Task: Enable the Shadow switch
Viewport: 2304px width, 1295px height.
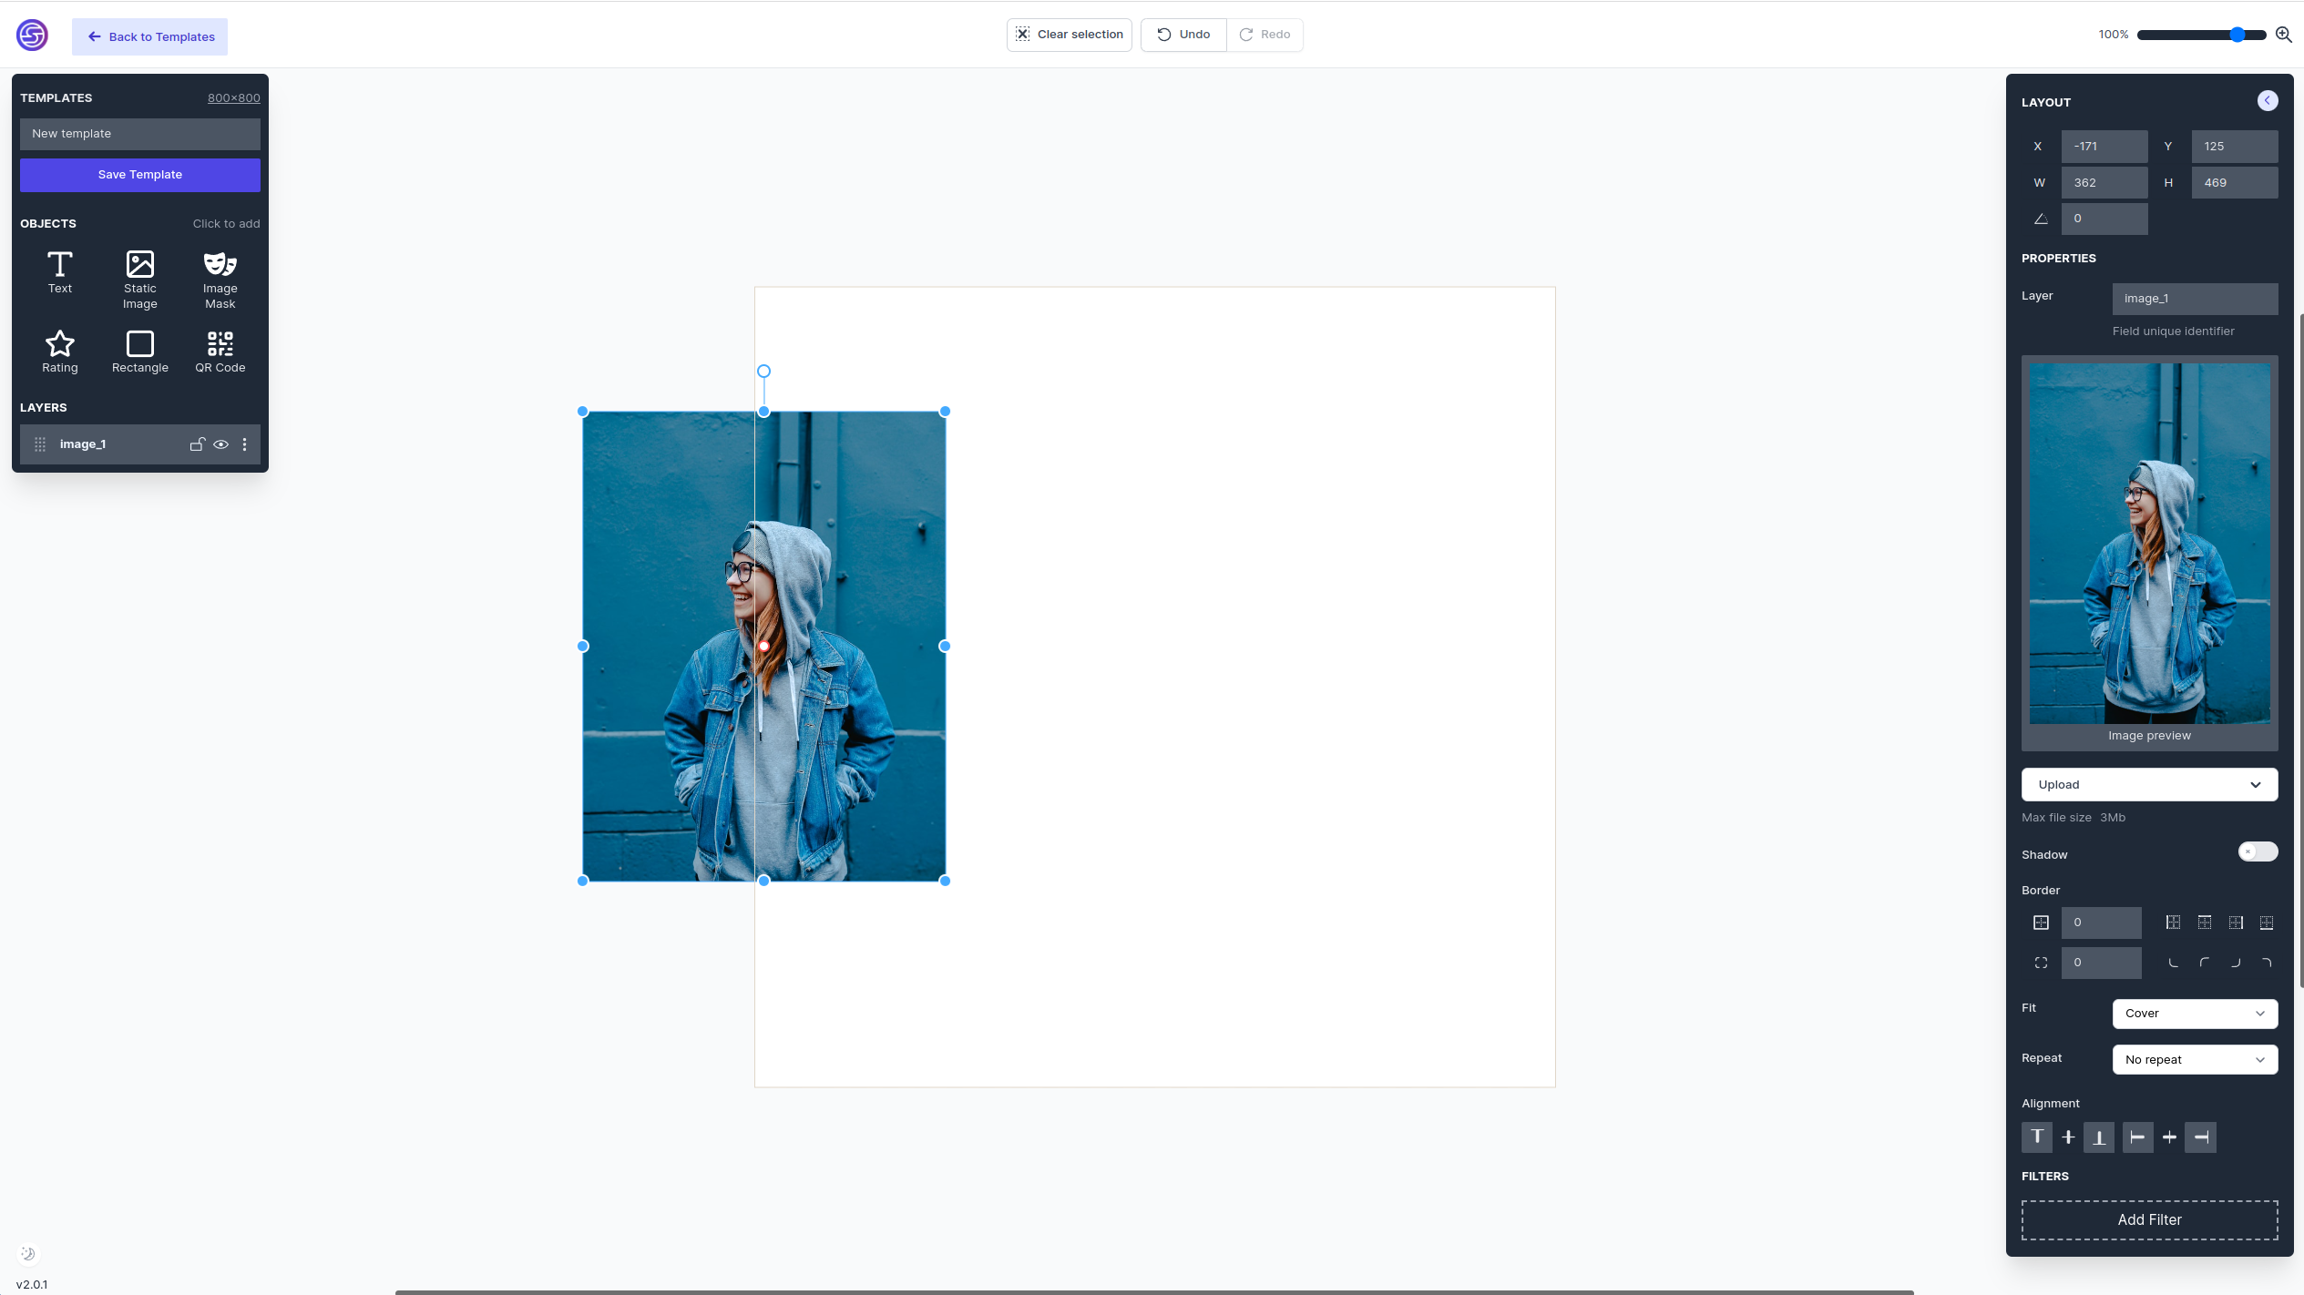Action: (2257, 852)
